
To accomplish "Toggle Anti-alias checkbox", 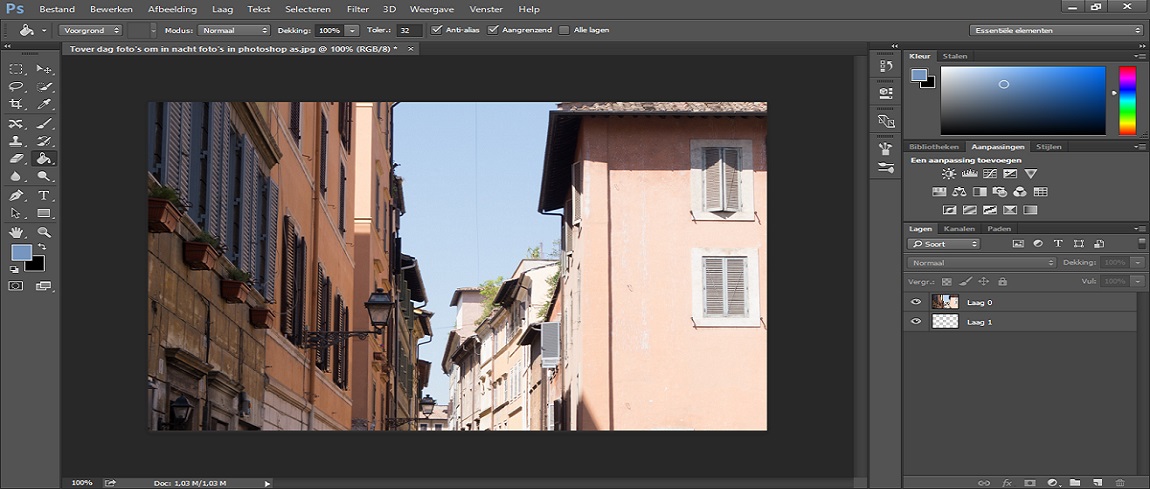I will 437,30.
